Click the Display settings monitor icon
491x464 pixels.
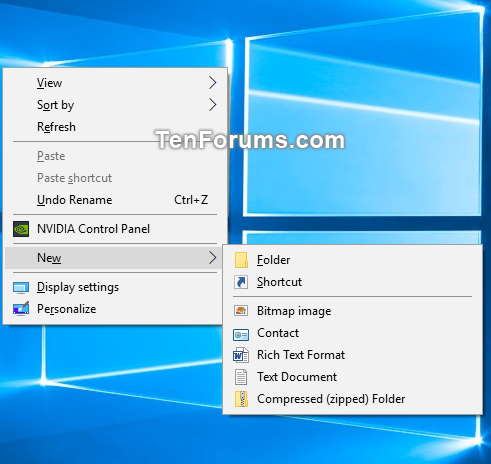pos(21,287)
